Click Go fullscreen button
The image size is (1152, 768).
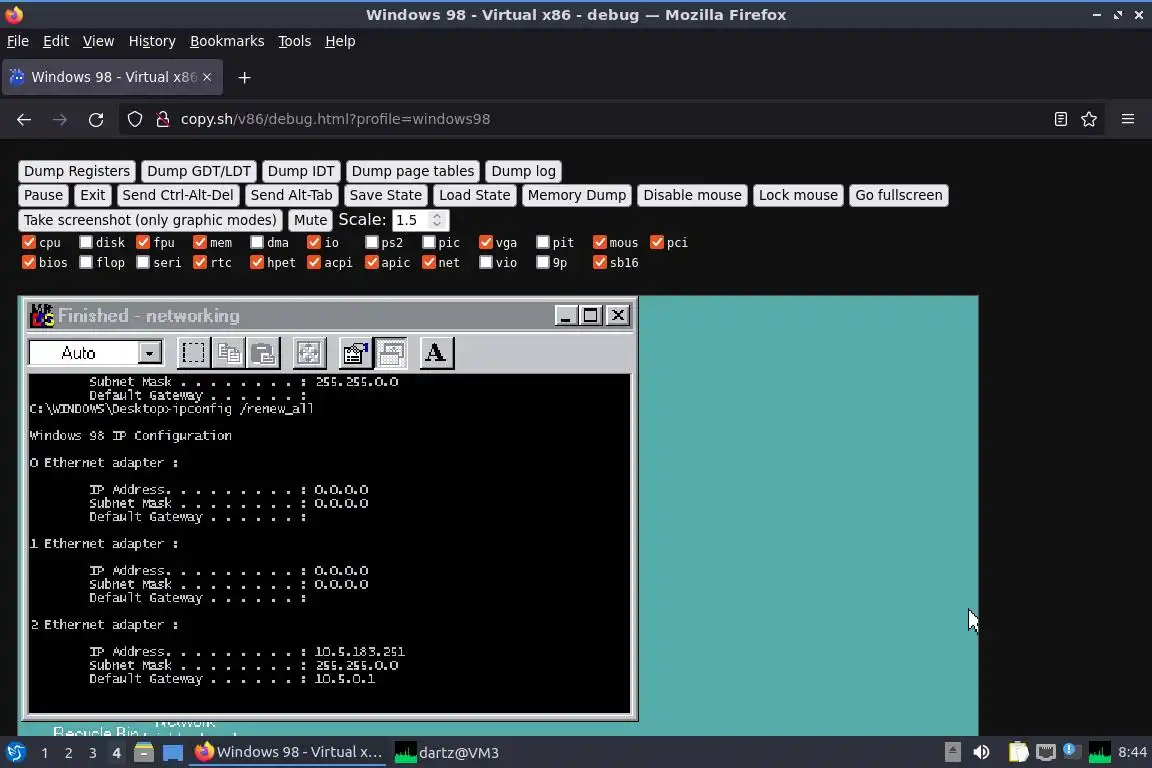coord(899,195)
